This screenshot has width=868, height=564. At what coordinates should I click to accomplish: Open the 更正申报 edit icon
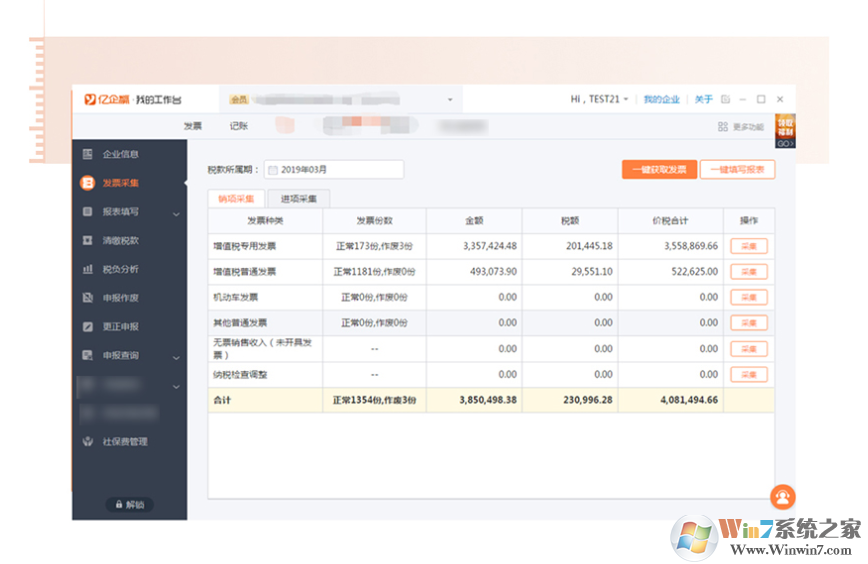(87, 327)
